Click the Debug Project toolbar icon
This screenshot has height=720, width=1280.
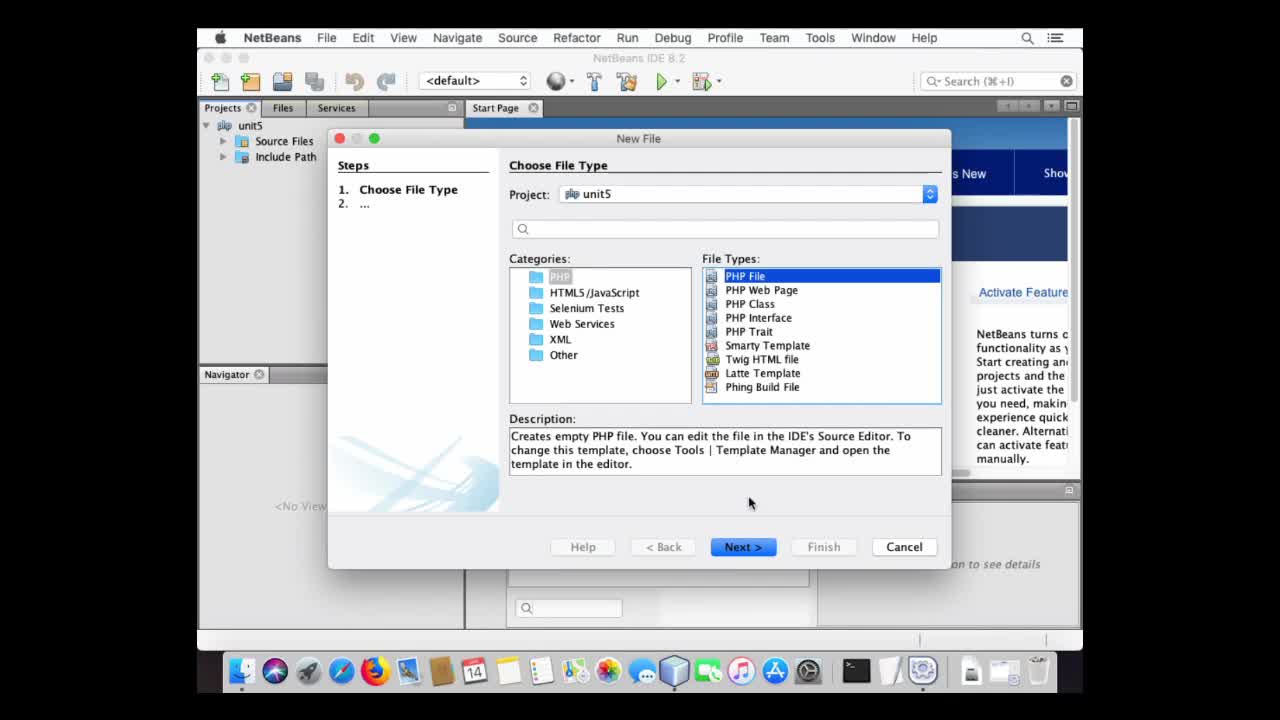coord(701,81)
